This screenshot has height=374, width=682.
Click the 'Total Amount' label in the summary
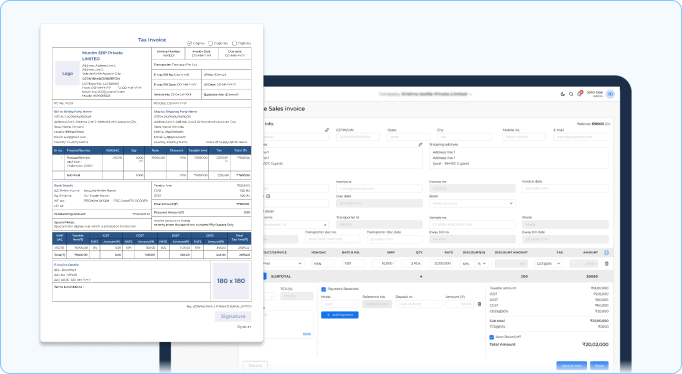click(x=503, y=344)
